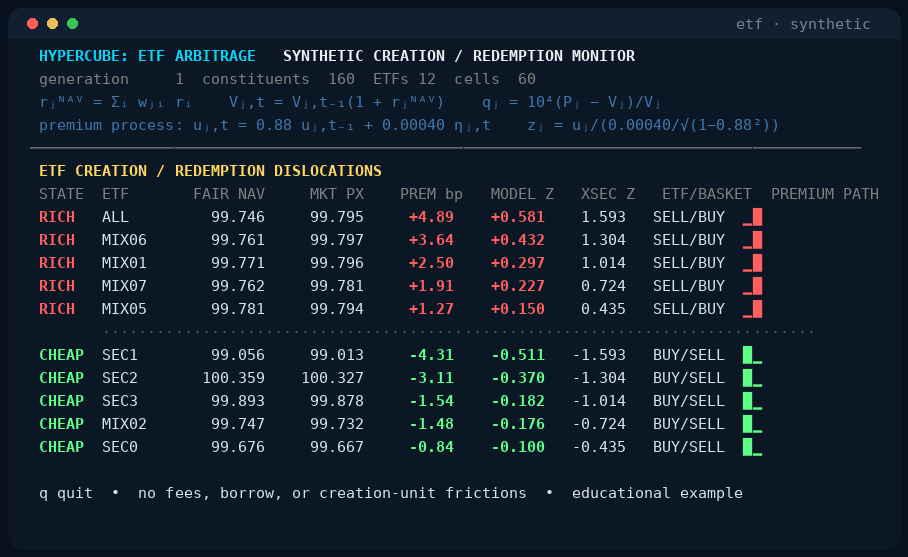
Task: Click the 'q quit' footer hint
Action: click(65, 493)
